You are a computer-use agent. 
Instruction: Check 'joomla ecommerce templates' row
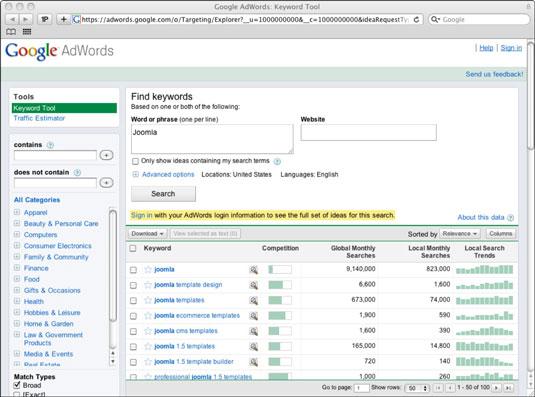[x=133, y=316]
